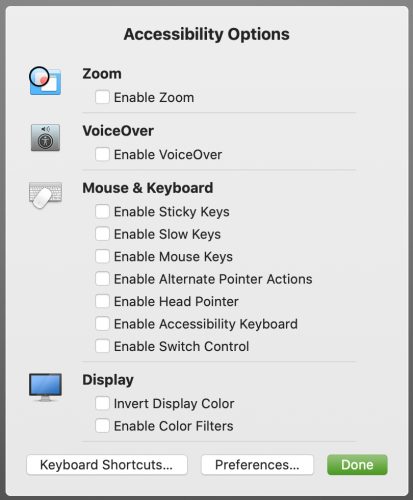Open Preferences… button
This screenshot has height=500, width=413.
pyautogui.click(x=257, y=465)
